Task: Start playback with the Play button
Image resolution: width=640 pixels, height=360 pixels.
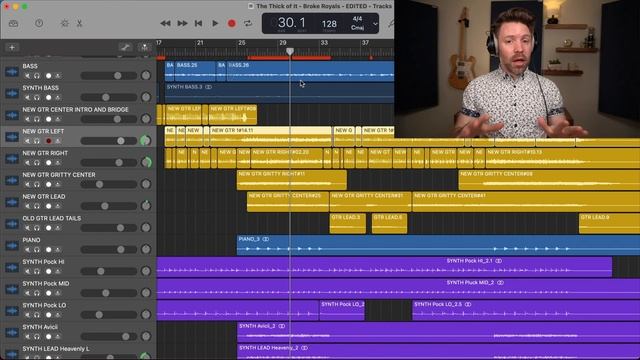Action: [215, 23]
